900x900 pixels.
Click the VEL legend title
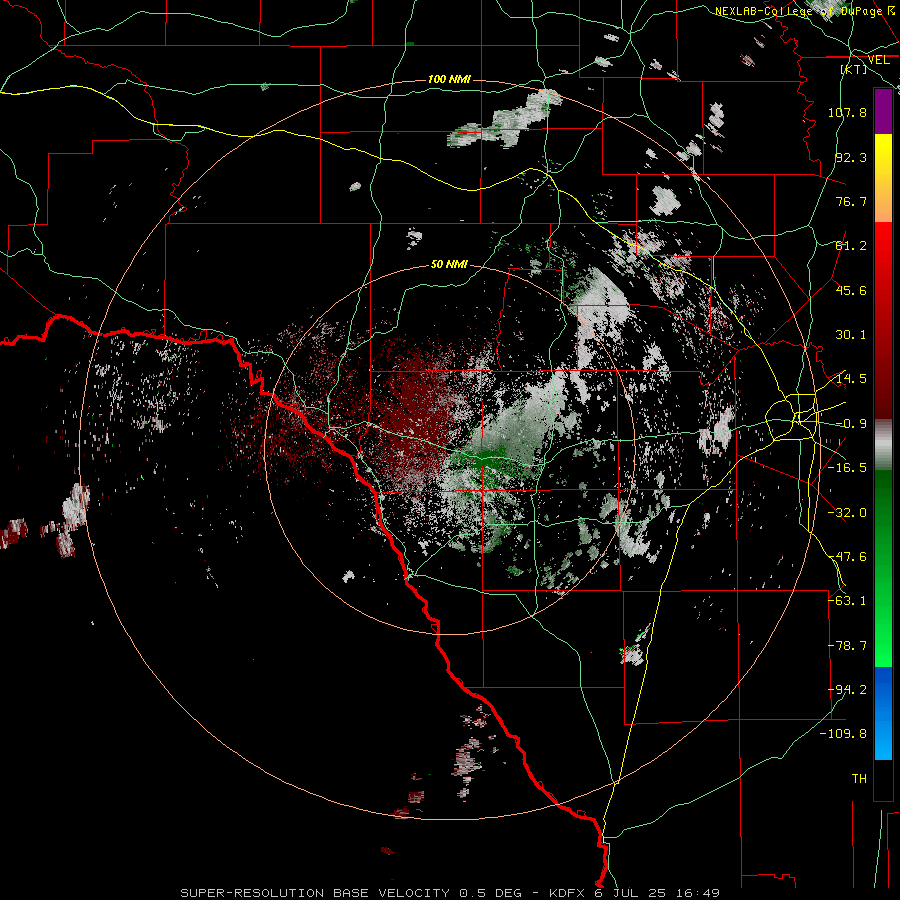[x=878, y=60]
